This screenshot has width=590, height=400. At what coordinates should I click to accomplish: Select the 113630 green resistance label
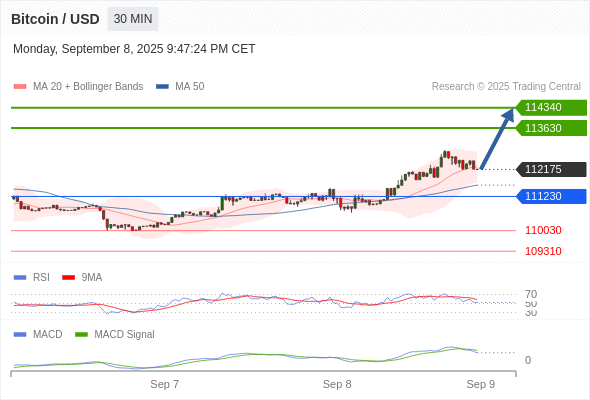click(551, 128)
